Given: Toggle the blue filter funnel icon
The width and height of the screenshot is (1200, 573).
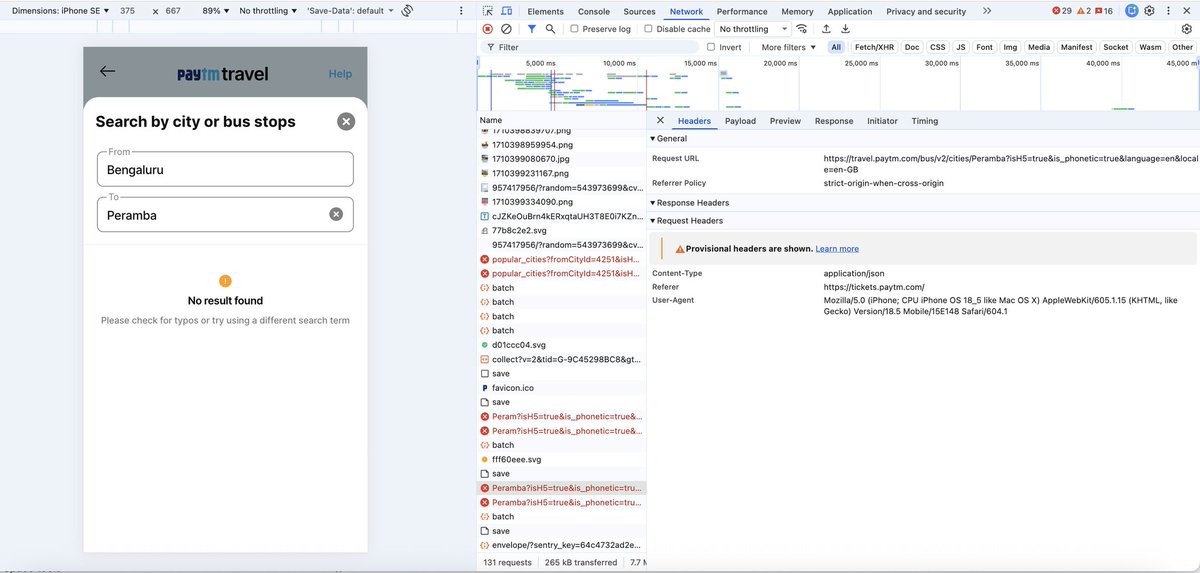Looking at the screenshot, I should click(x=532, y=29).
